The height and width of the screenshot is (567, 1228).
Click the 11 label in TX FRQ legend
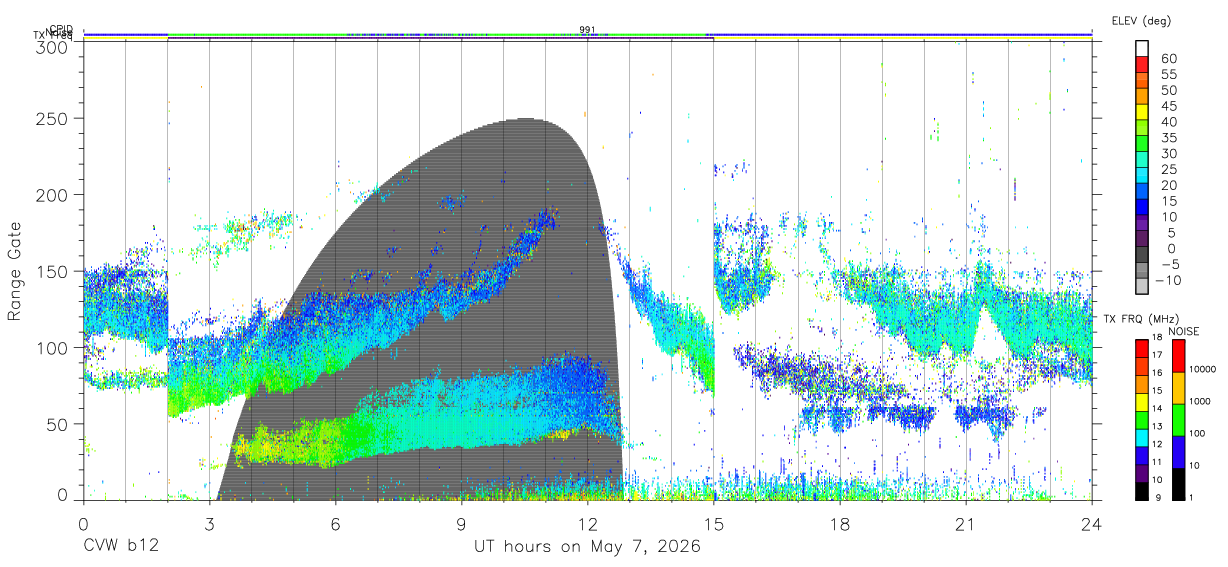point(1156,462)
